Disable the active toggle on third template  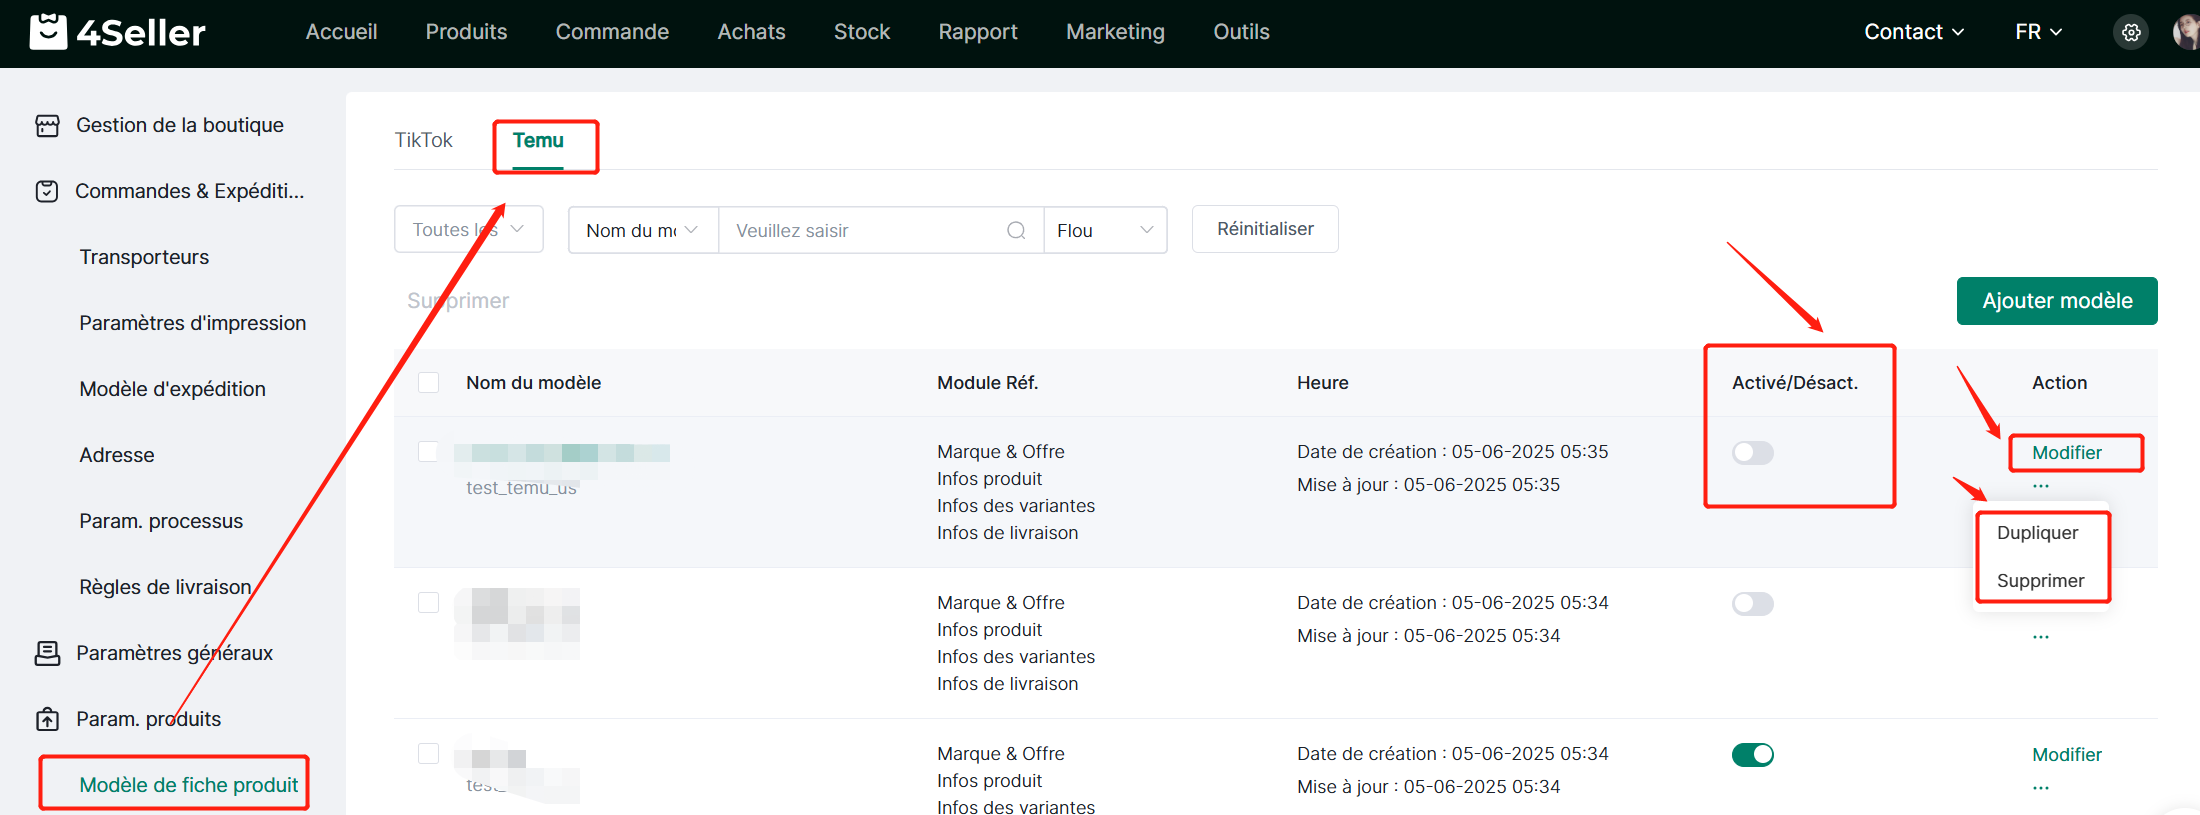pyautogui.click(x=1753, y=755)
